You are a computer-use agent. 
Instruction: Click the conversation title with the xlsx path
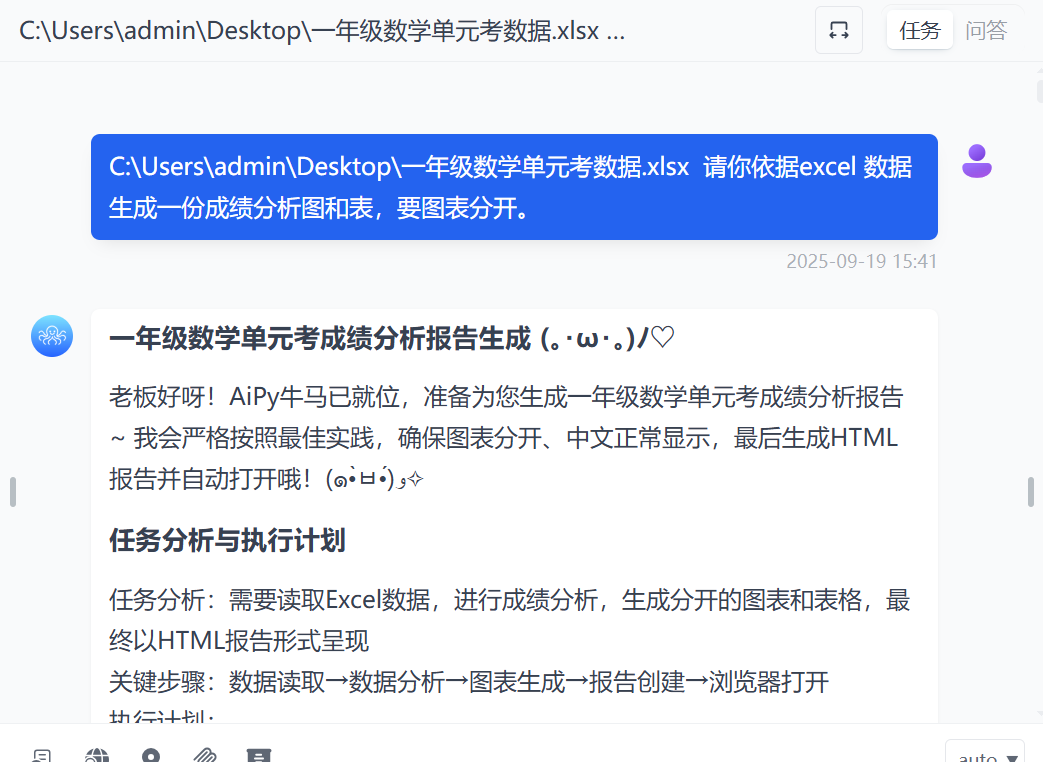tap(322, 31)
